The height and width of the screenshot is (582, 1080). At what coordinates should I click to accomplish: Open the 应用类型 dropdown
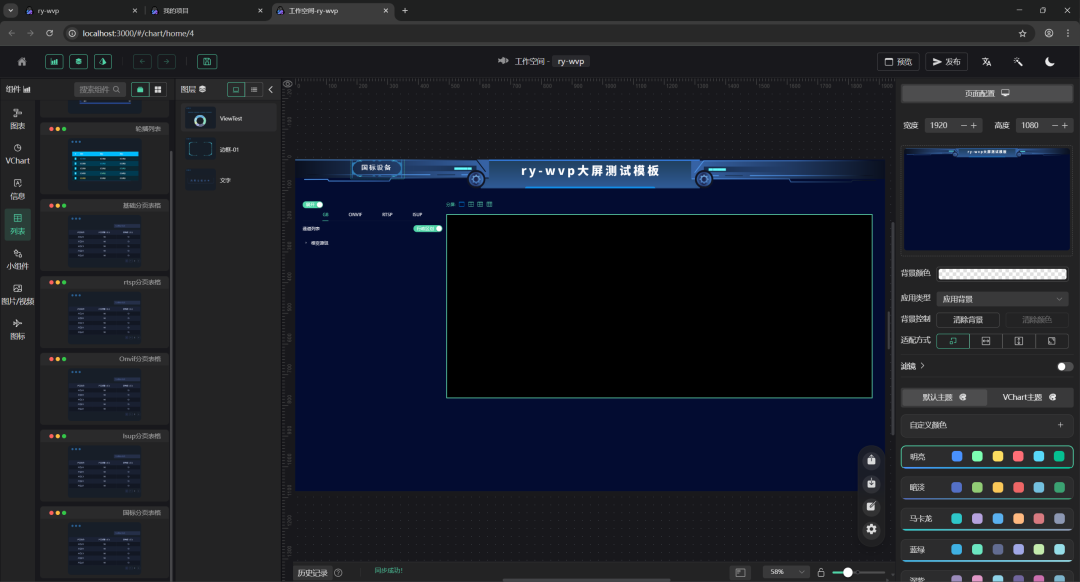coord(1003,298)
